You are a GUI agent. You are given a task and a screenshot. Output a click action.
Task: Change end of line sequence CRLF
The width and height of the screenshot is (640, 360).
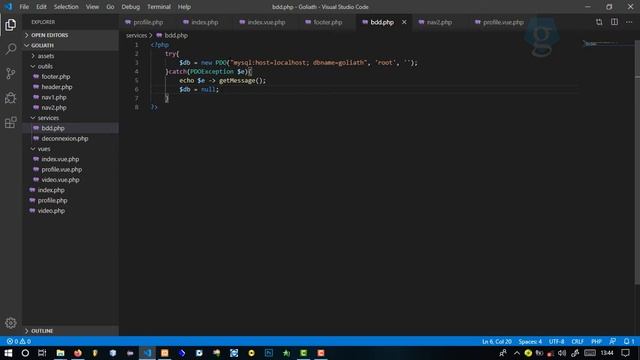click(577, 341)
